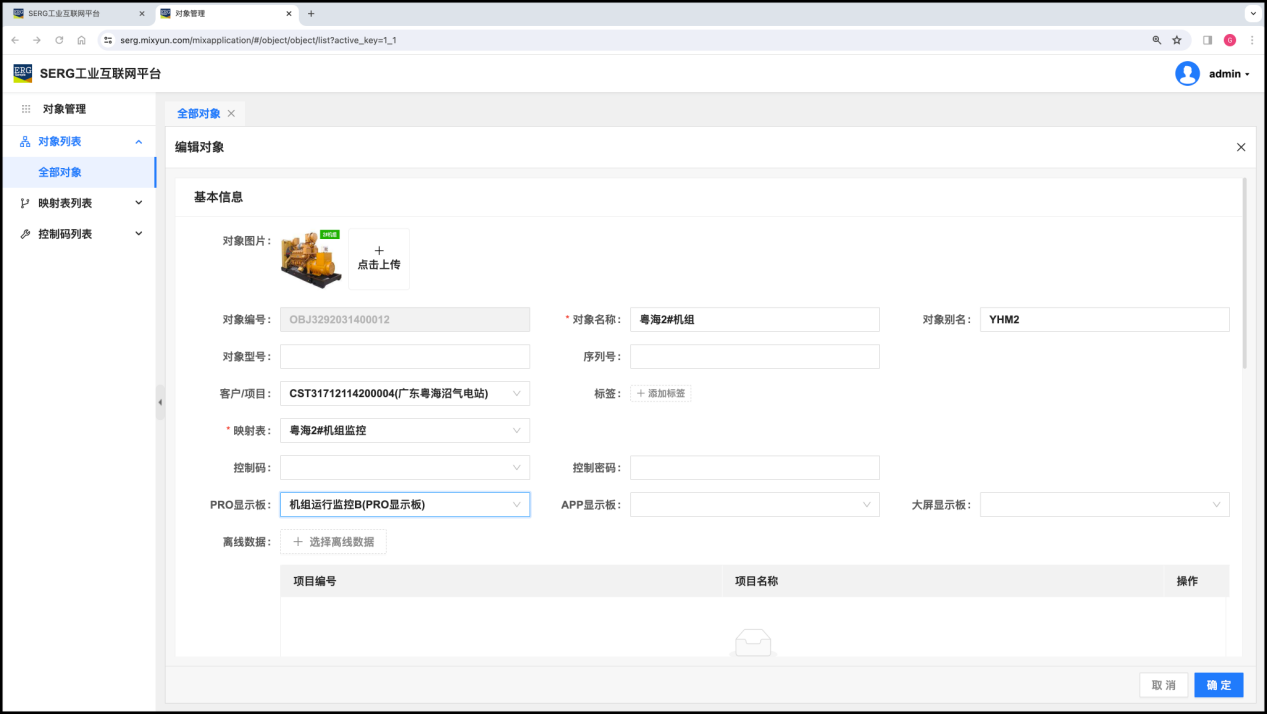Expand 控制码列表 in sidebar

click(x=80, y=234)
